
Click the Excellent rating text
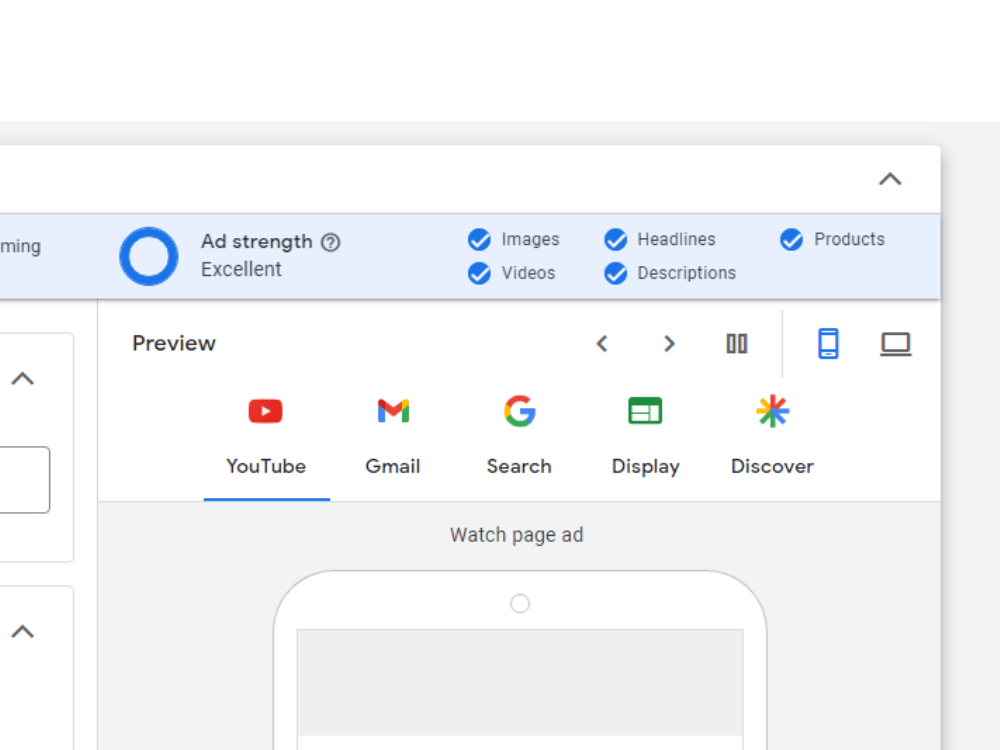tap(241, 269)
